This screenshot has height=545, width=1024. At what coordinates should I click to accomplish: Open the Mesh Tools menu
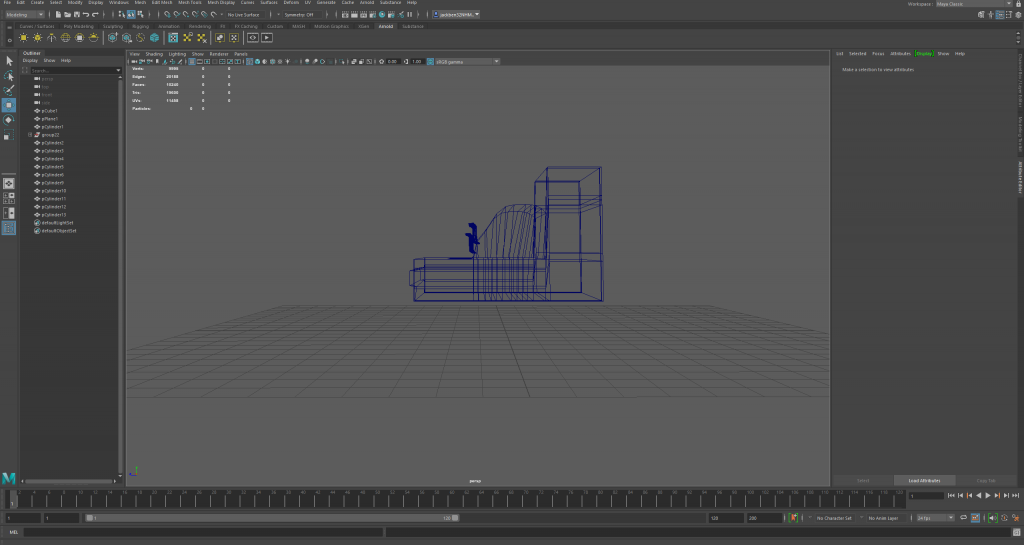pos(190,3)
